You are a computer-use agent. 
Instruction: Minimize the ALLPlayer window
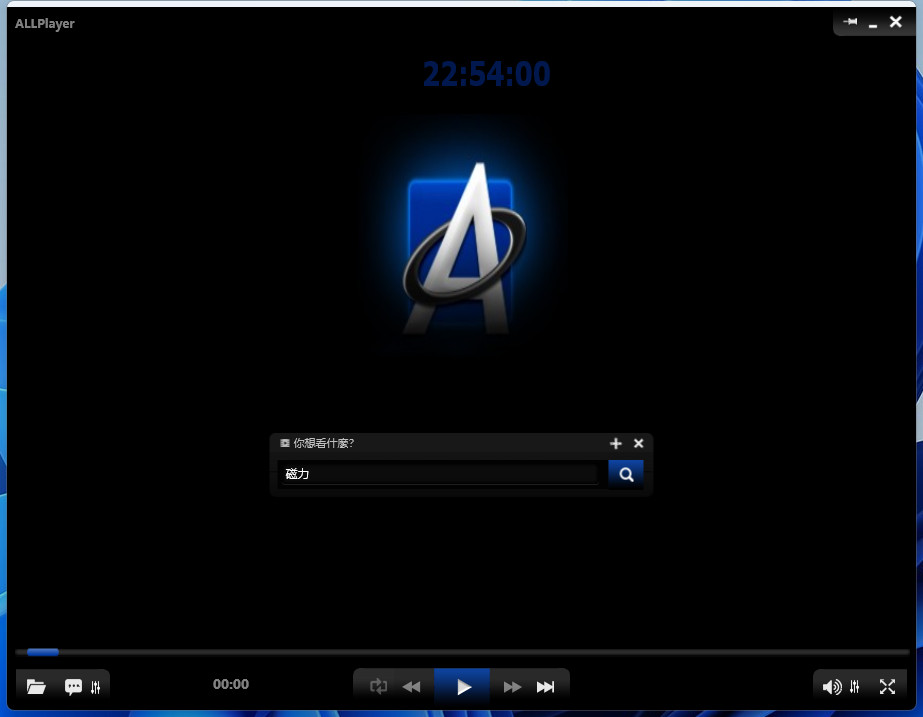[873, 24]
